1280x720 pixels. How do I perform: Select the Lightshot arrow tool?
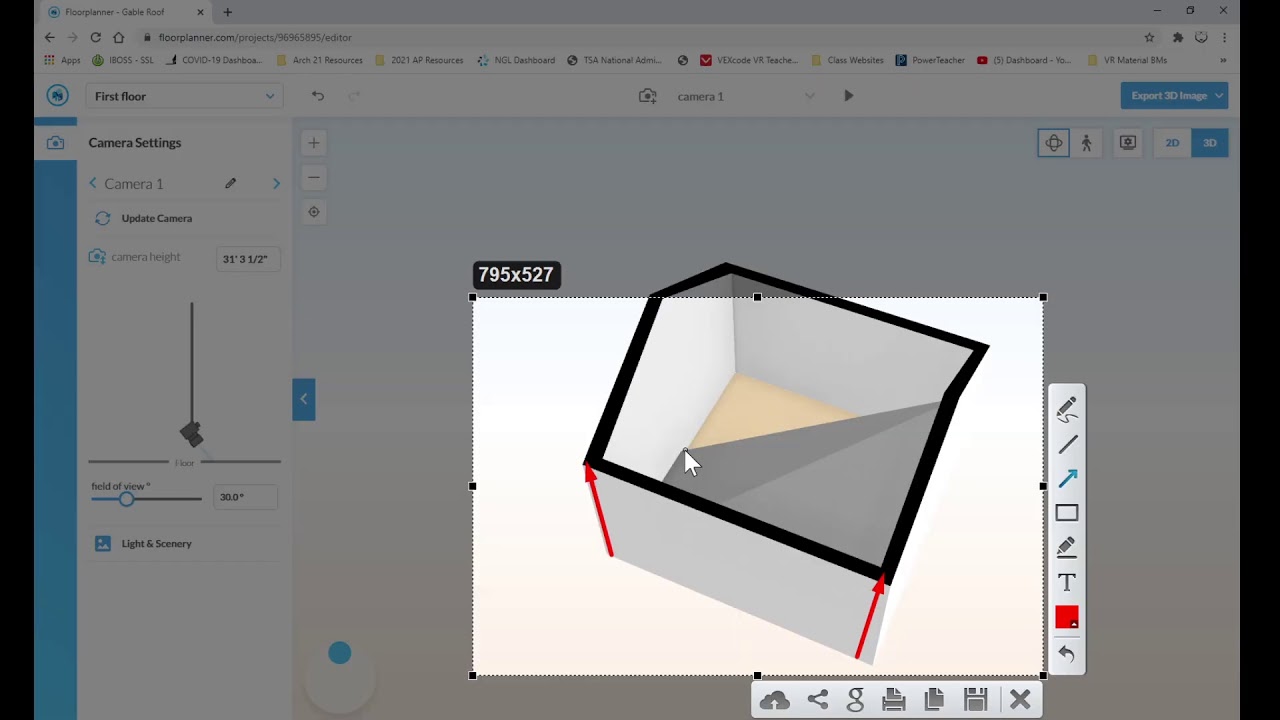coord(1066,478)
